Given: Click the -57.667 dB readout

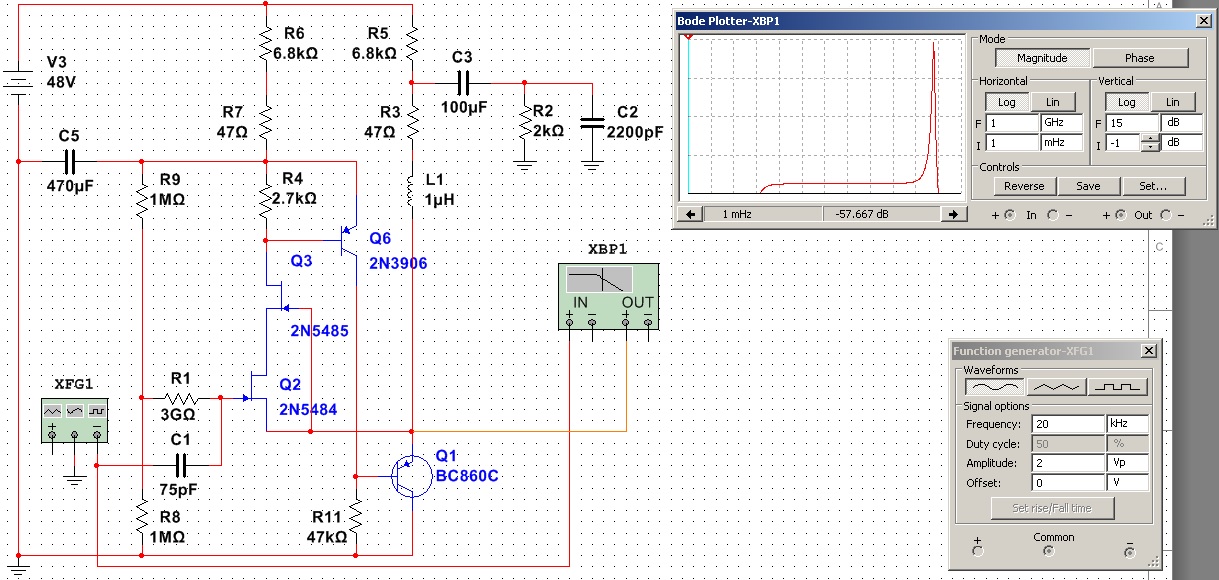Looking at the screenshot, I should (880, 214).
